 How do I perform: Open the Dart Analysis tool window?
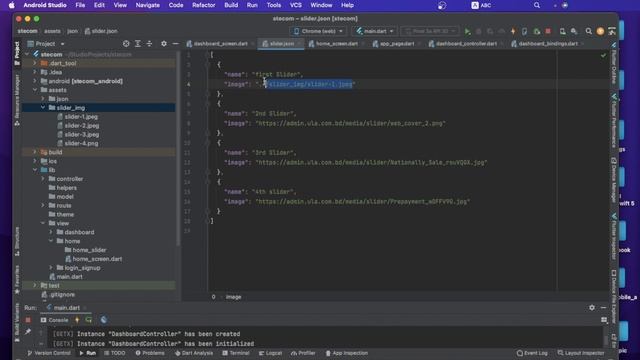point(194,353)
